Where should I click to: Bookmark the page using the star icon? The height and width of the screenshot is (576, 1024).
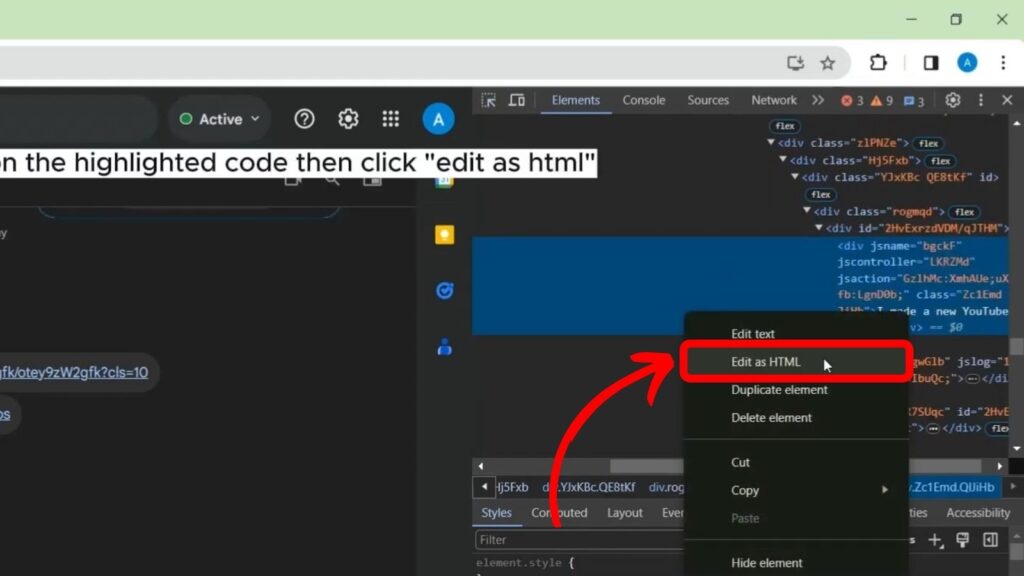[x=828, y=62]
